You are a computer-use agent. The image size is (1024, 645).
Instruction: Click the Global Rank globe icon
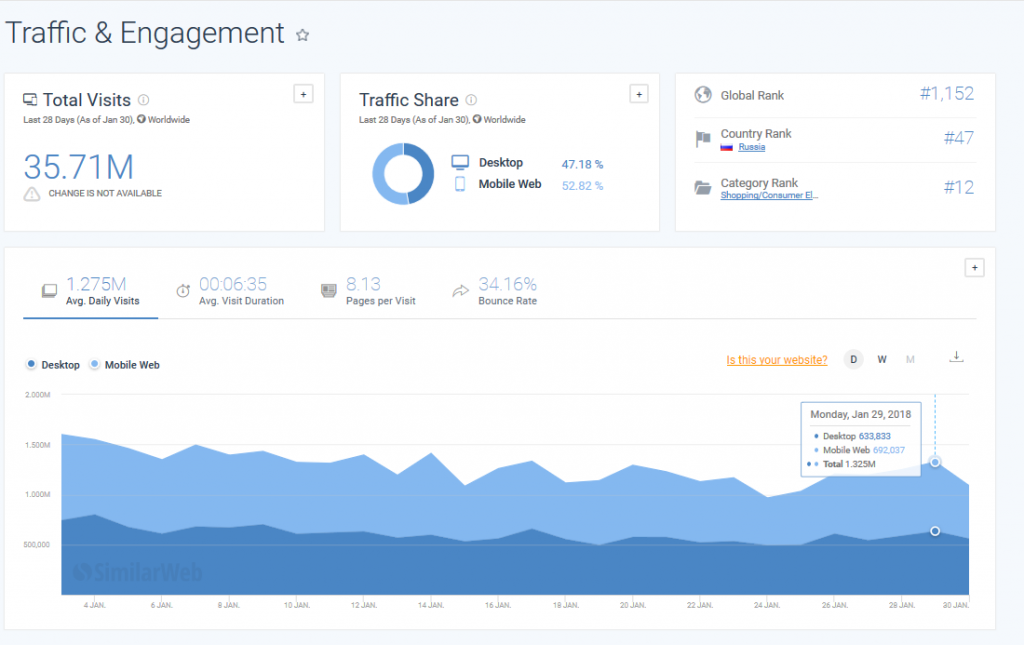pyautogui.click(x=702, y=95)
